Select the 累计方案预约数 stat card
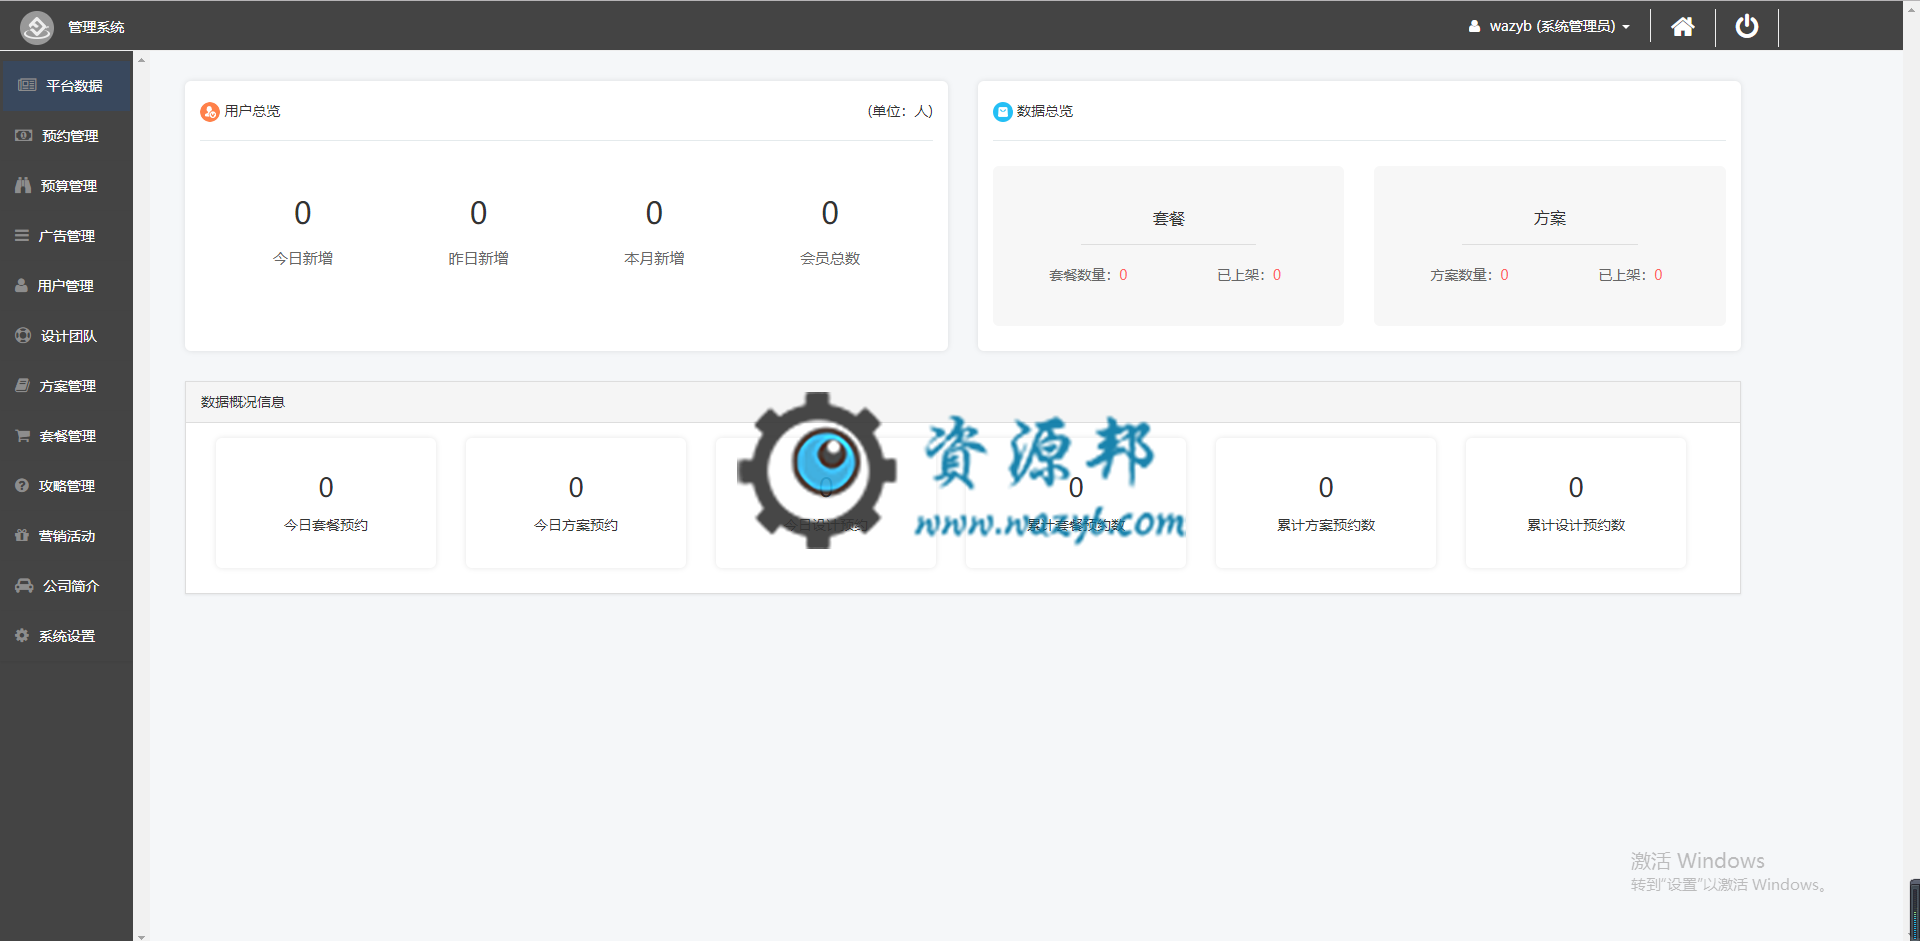Image resolution: width=1920 pixels, height=941 pixels. [1326, 503]
